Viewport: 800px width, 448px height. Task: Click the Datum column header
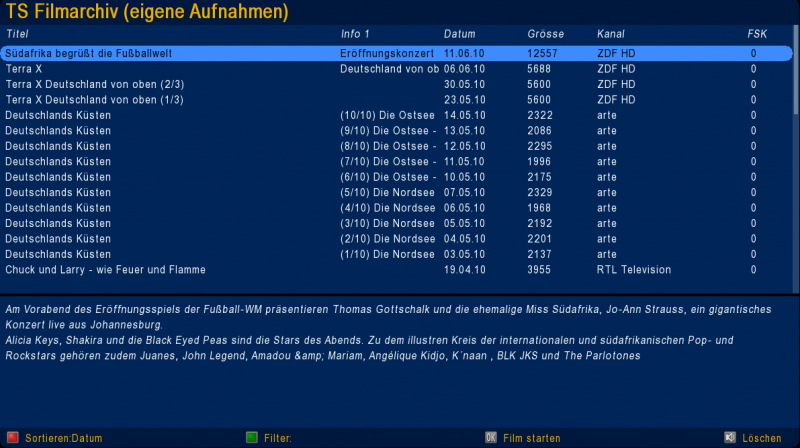tap(459, 34)
